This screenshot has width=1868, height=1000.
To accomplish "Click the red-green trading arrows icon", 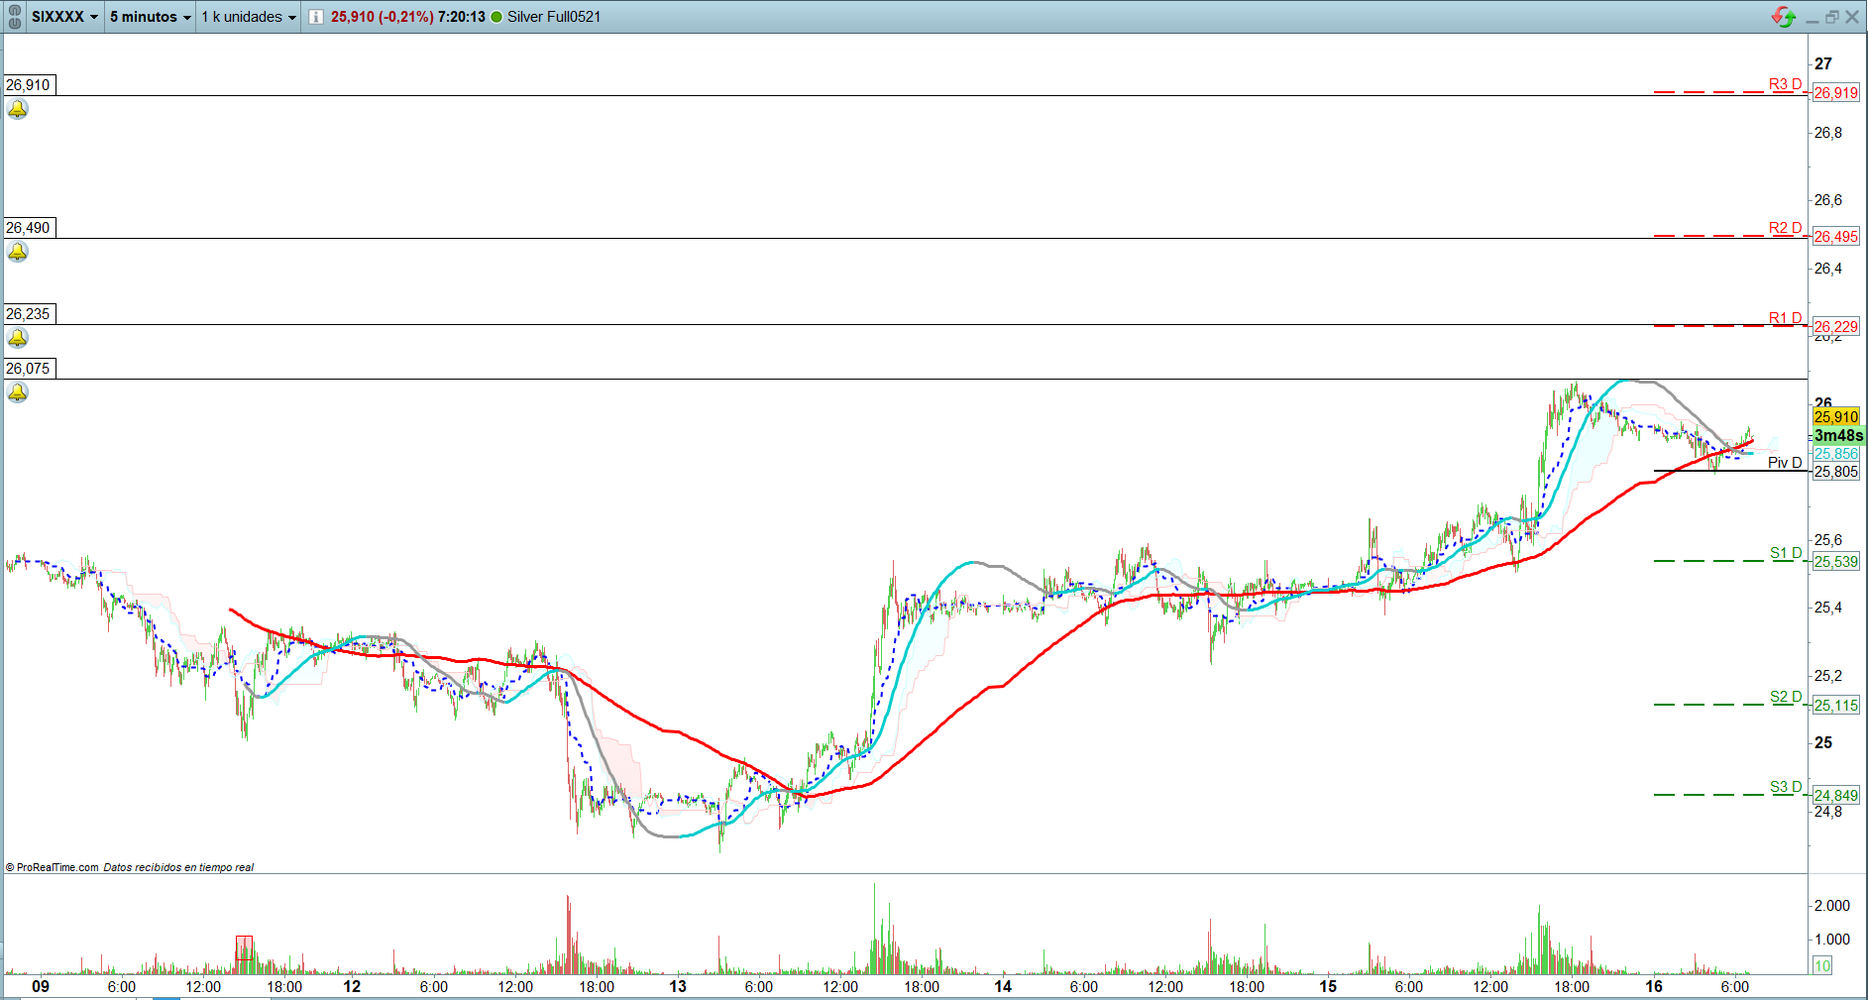I will tap(1783, 17).
